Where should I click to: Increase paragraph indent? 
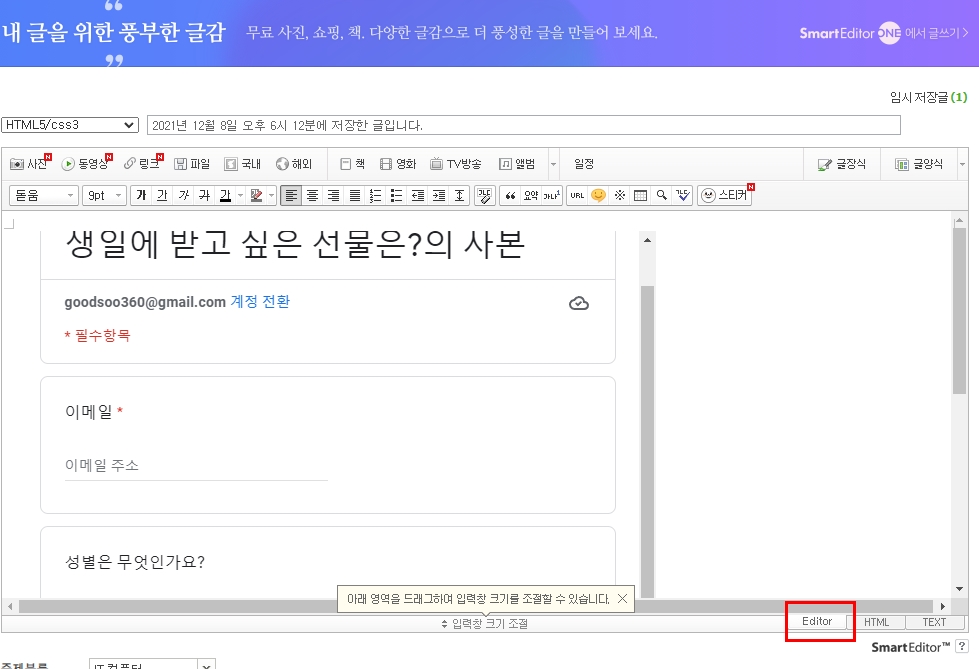pos(439,196)
